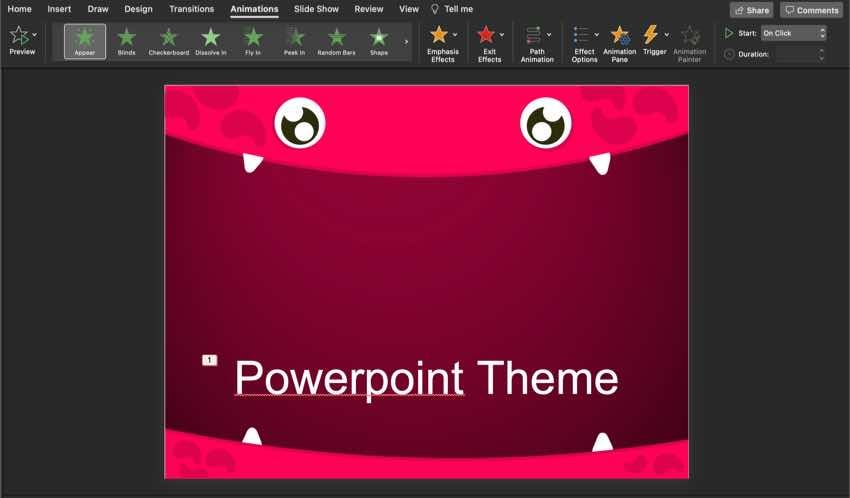Image resolution: width=850 pixels, height=498 pixels.
Task: Switch to the Transitions tab
Action: 191,9
